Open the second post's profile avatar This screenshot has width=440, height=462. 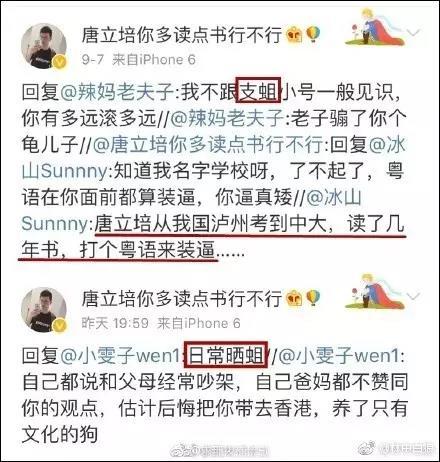click(44, 309)
